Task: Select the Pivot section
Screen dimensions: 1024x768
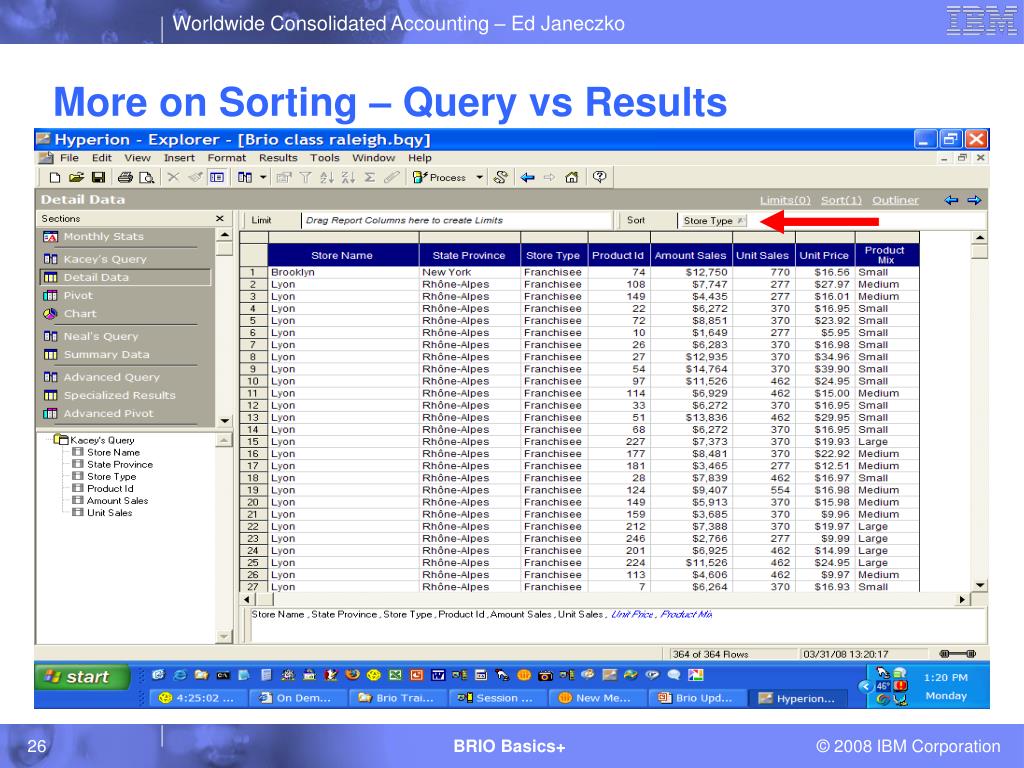Action: tap(78, 295)
